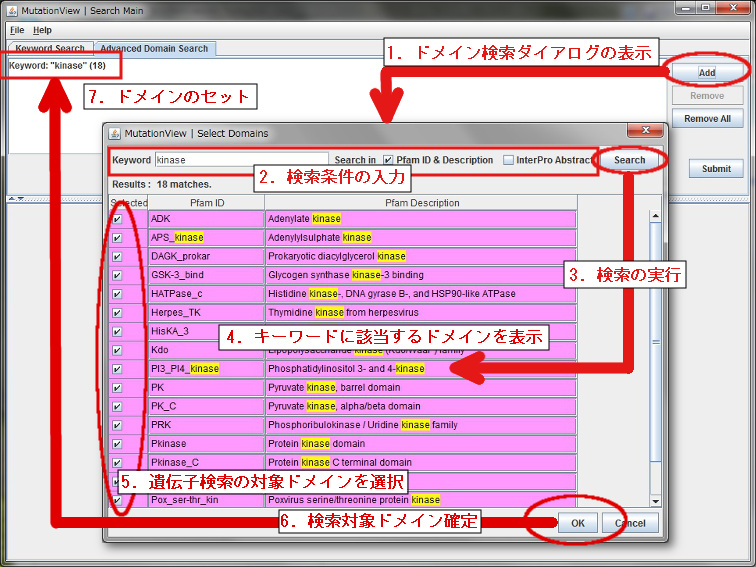Viewport: 756px width, 567px height.
Task: Deselect the GSK-3_bind domain checkbox
Action: pyautogui.click(x=118, y=275)
